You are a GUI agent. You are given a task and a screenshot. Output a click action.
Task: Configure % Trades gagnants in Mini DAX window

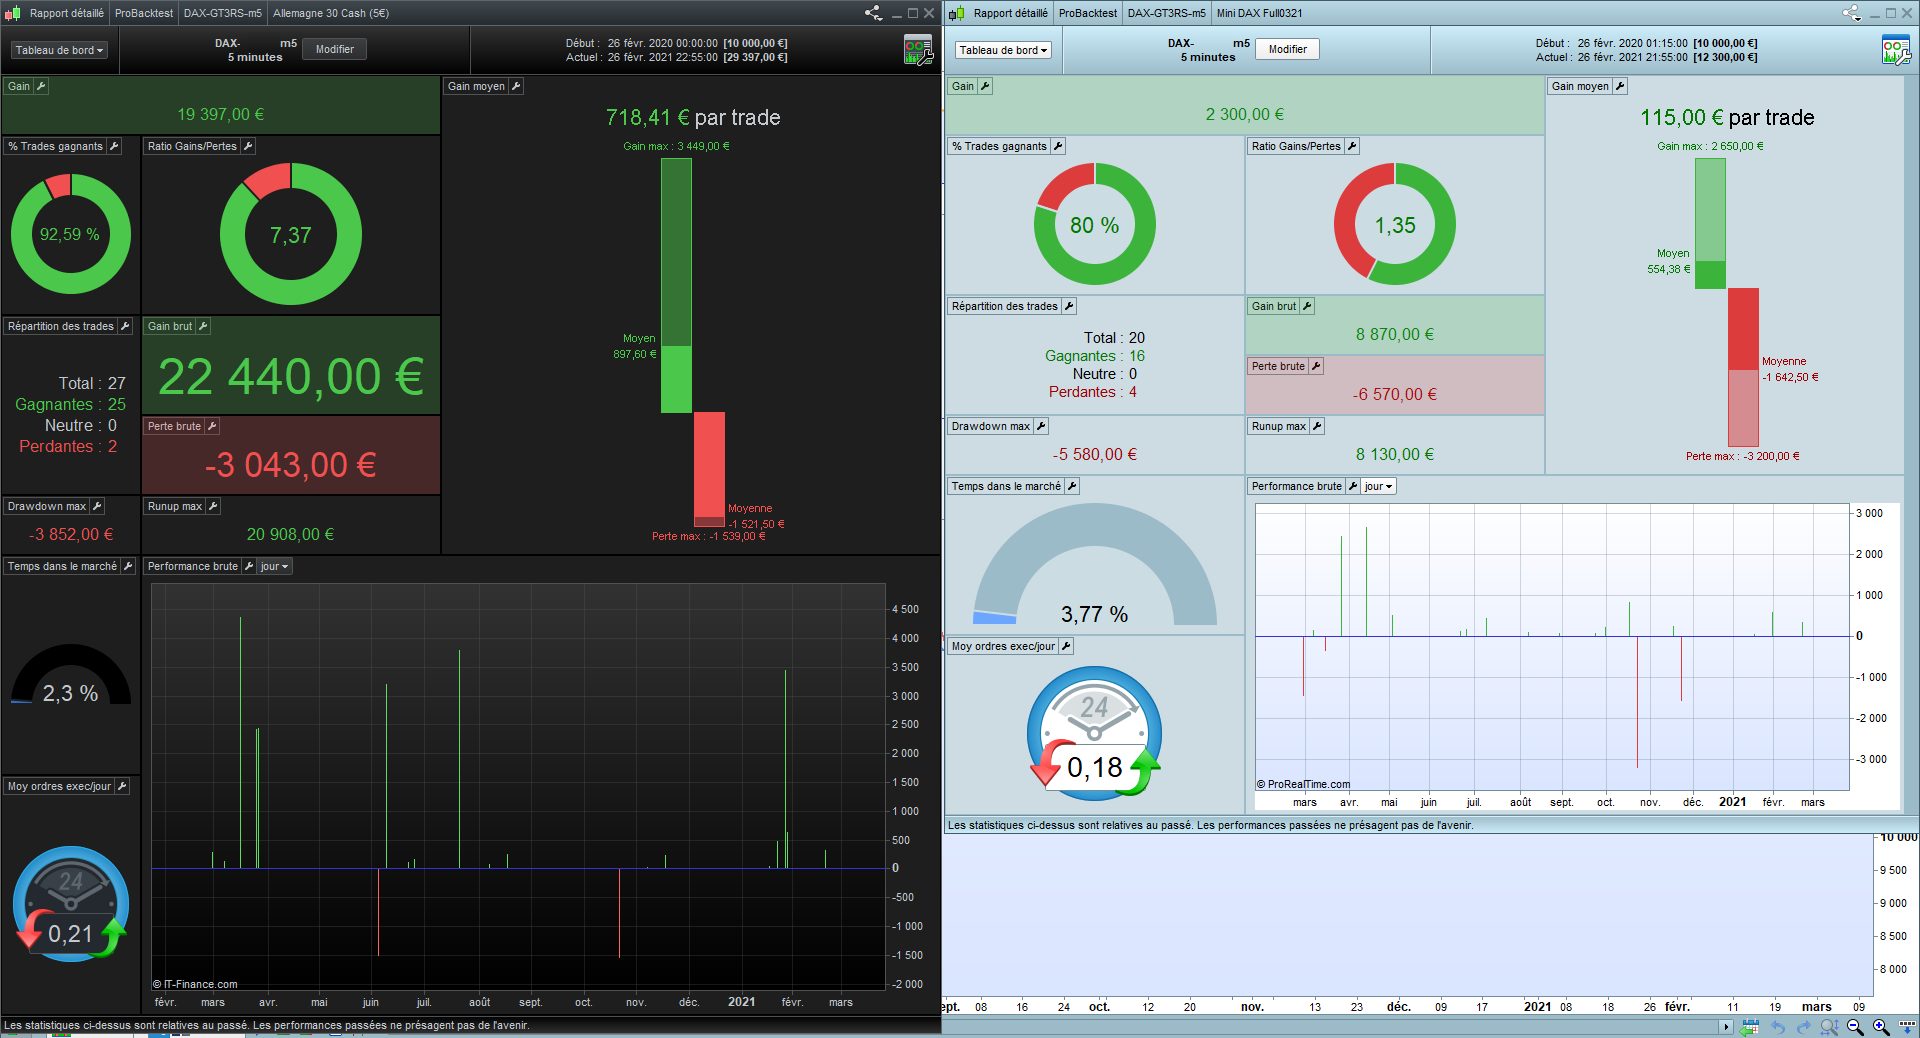click(x=1058, y=147)
